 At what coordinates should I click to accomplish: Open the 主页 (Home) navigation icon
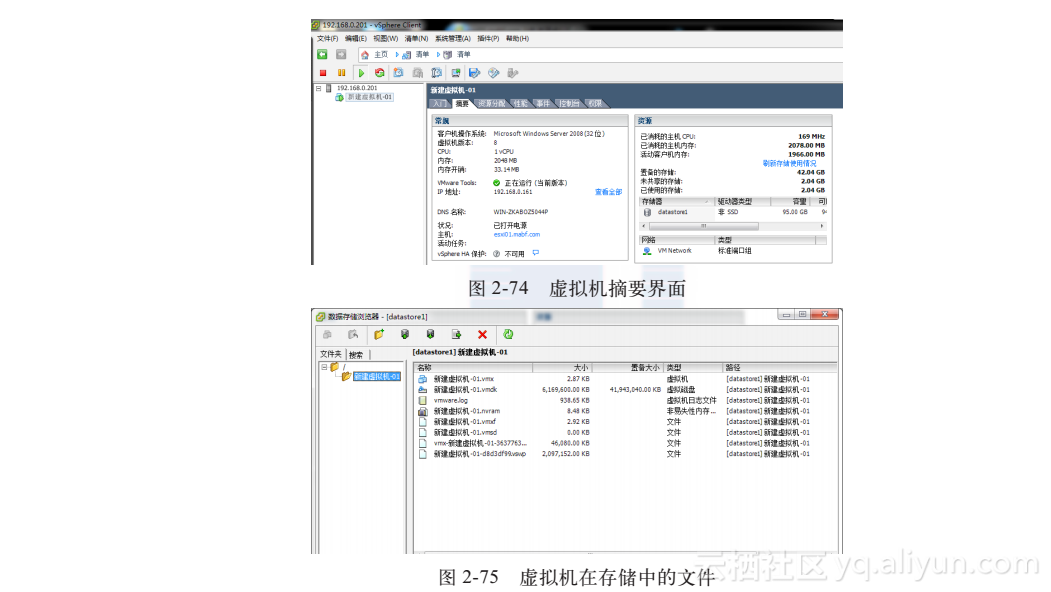[366, 54]
